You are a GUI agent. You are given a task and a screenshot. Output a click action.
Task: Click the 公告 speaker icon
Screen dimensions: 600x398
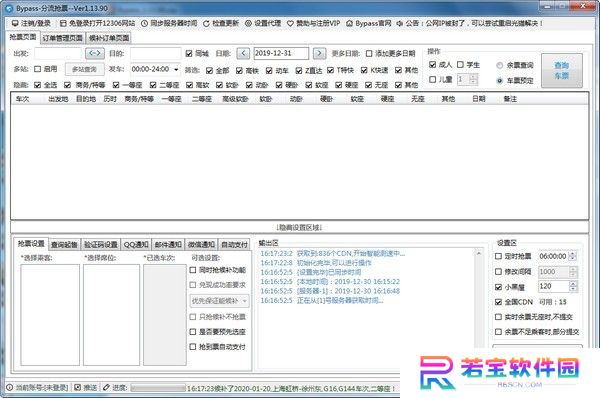[x=399, y=23]
